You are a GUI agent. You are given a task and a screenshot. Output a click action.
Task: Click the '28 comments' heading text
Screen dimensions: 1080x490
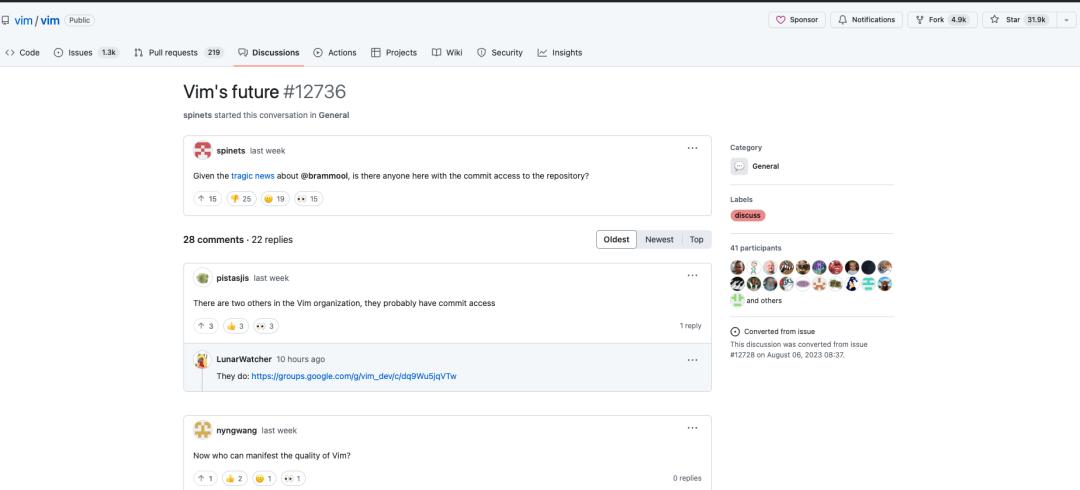tap(214, 240)
